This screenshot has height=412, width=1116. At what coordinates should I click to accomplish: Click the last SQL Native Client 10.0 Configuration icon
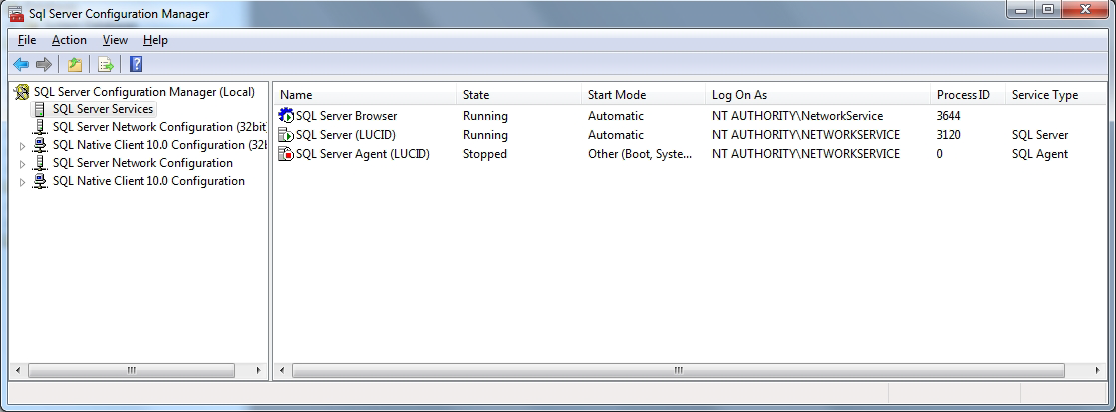point(41,181)
